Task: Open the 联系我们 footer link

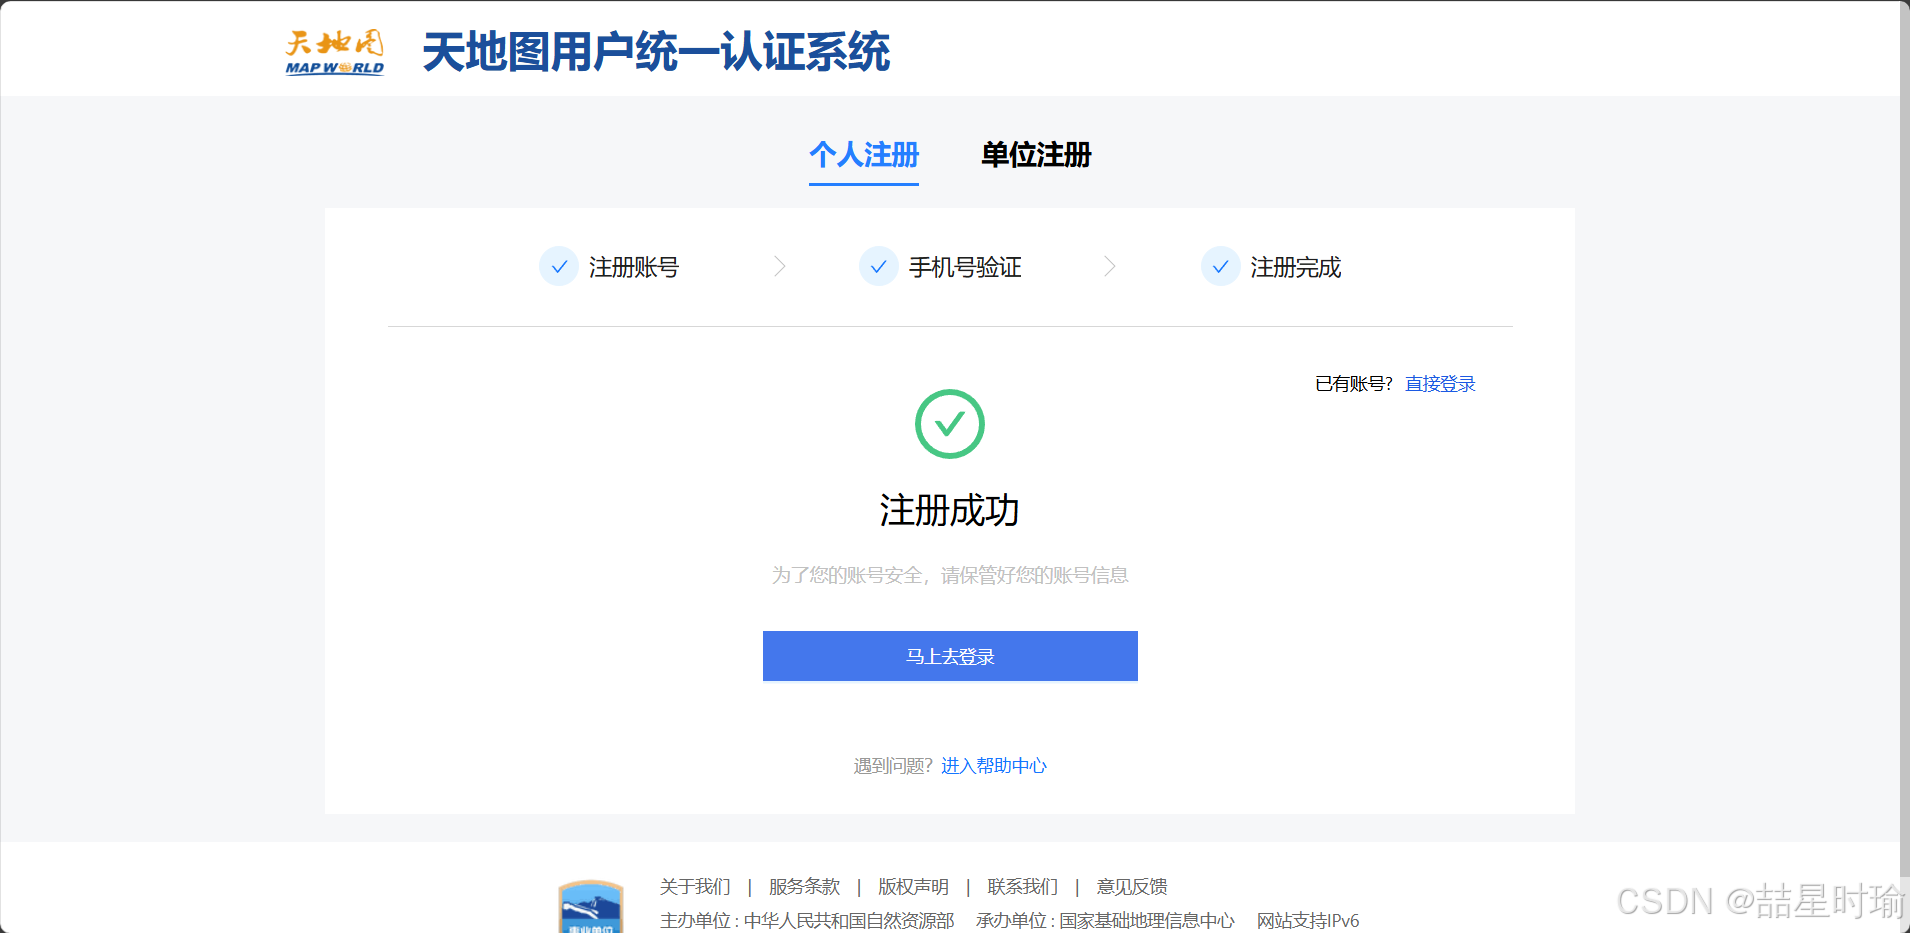Action: [x=1022, y=887]
